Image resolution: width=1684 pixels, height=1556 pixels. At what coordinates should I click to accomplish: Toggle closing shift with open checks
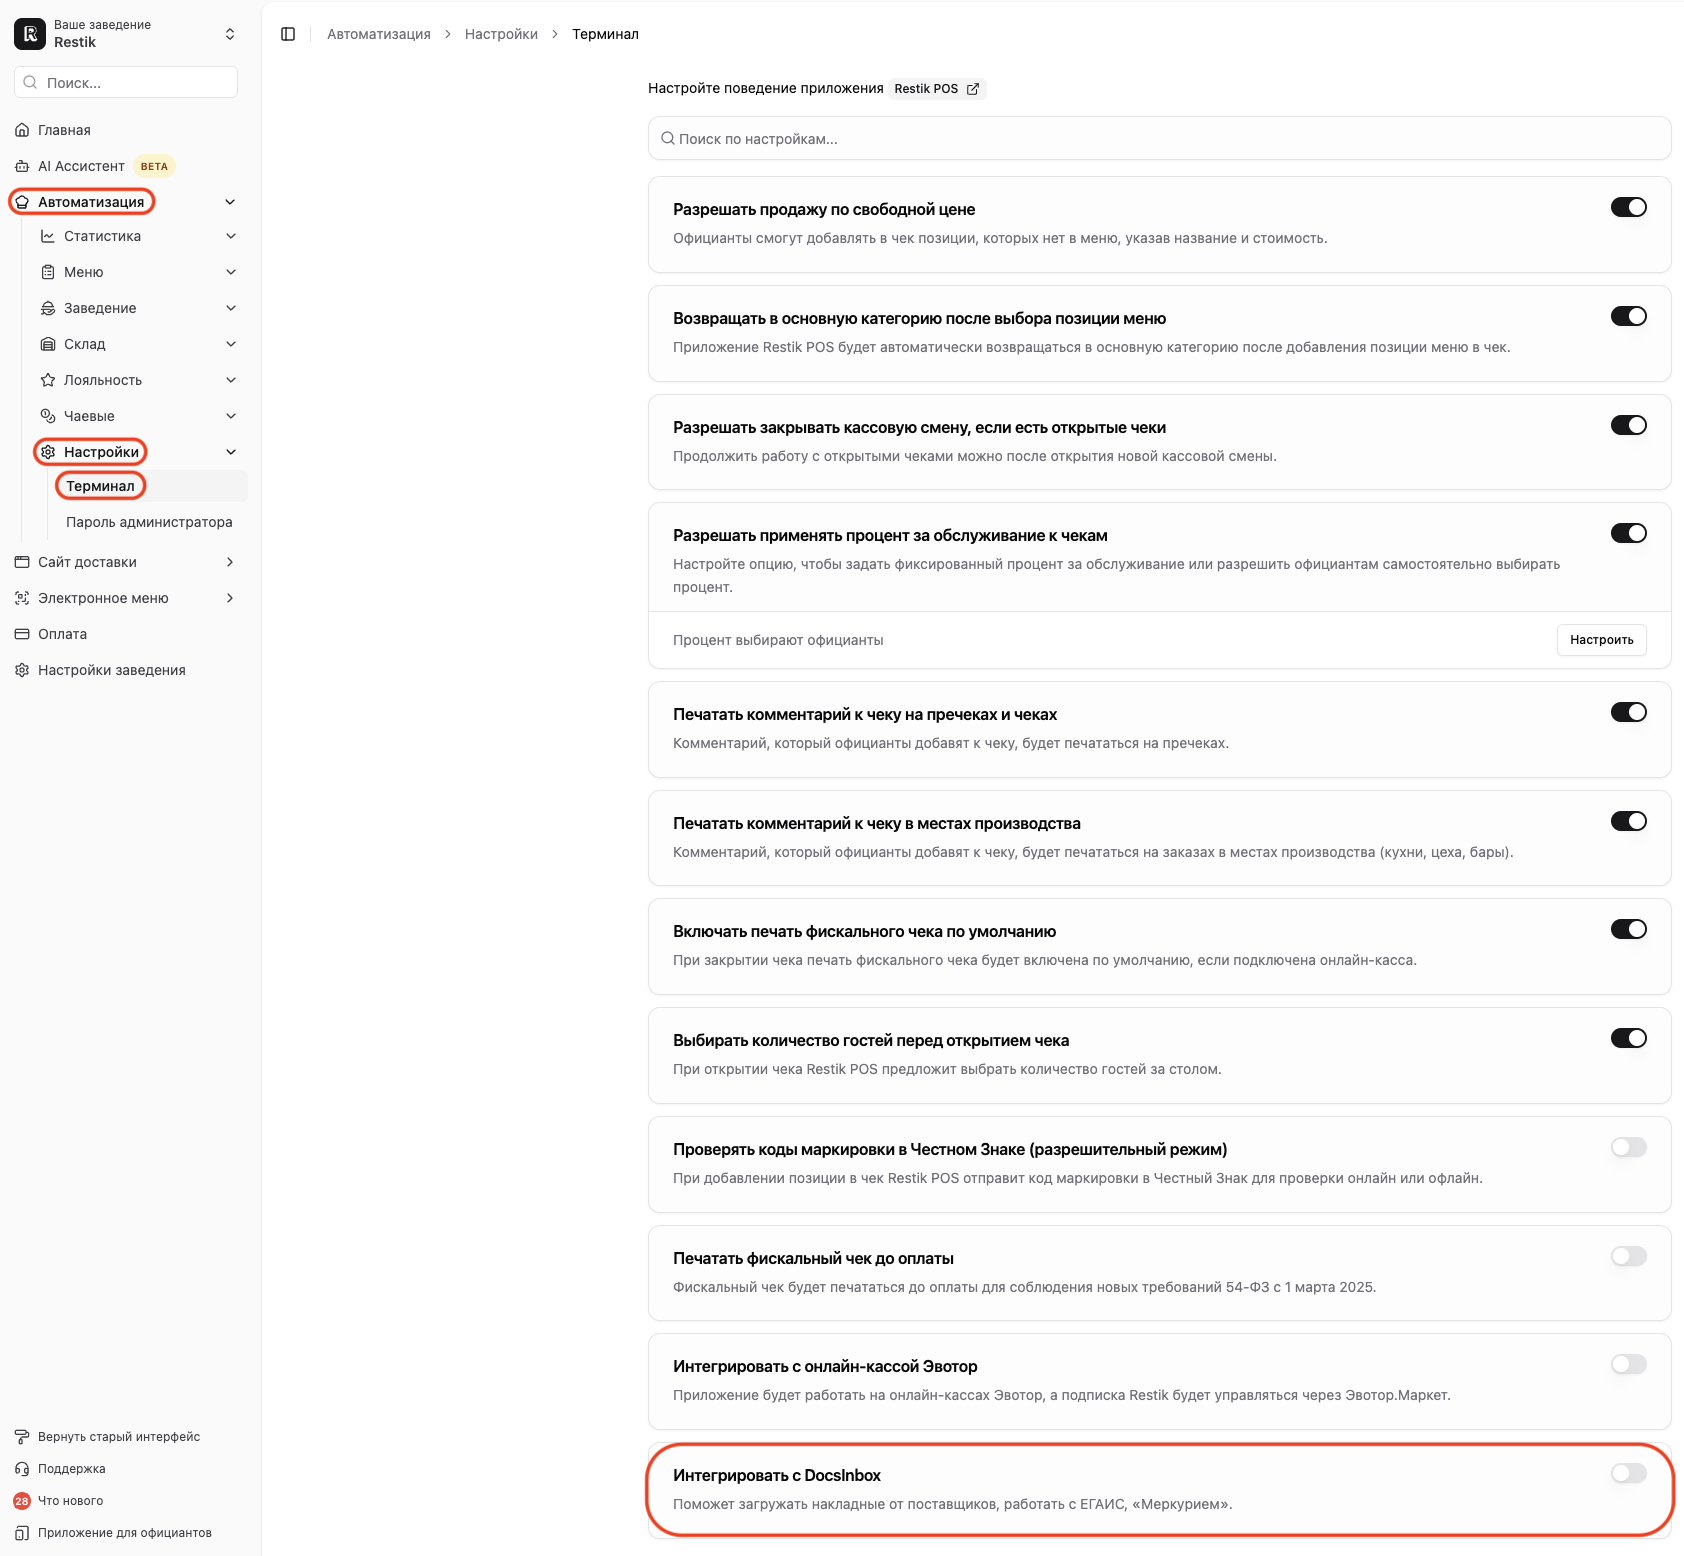[x=1629, y=425]
